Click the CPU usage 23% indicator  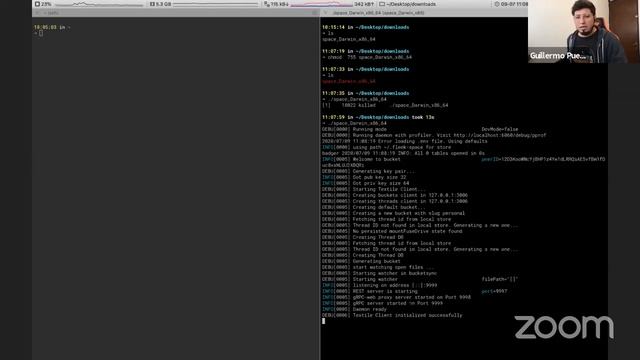tap(43, 4)
